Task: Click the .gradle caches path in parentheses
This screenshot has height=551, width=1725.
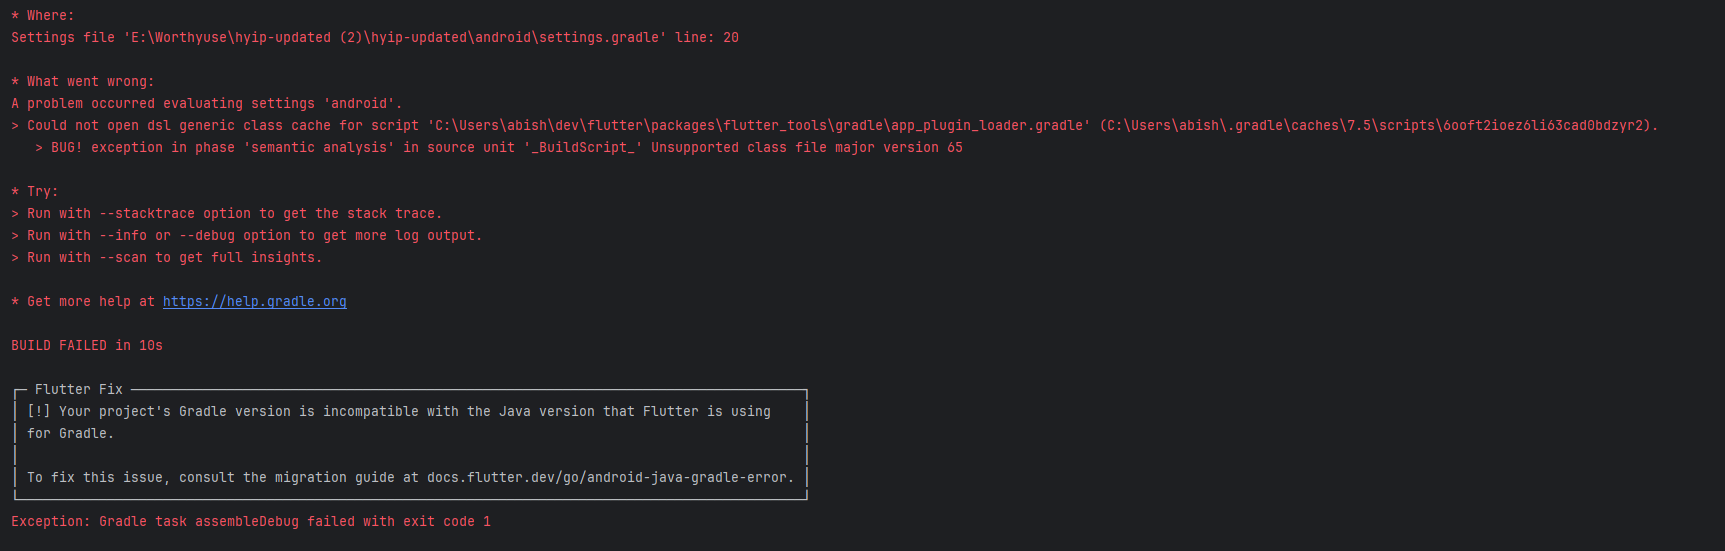Action: click(x=1378, y=125)
